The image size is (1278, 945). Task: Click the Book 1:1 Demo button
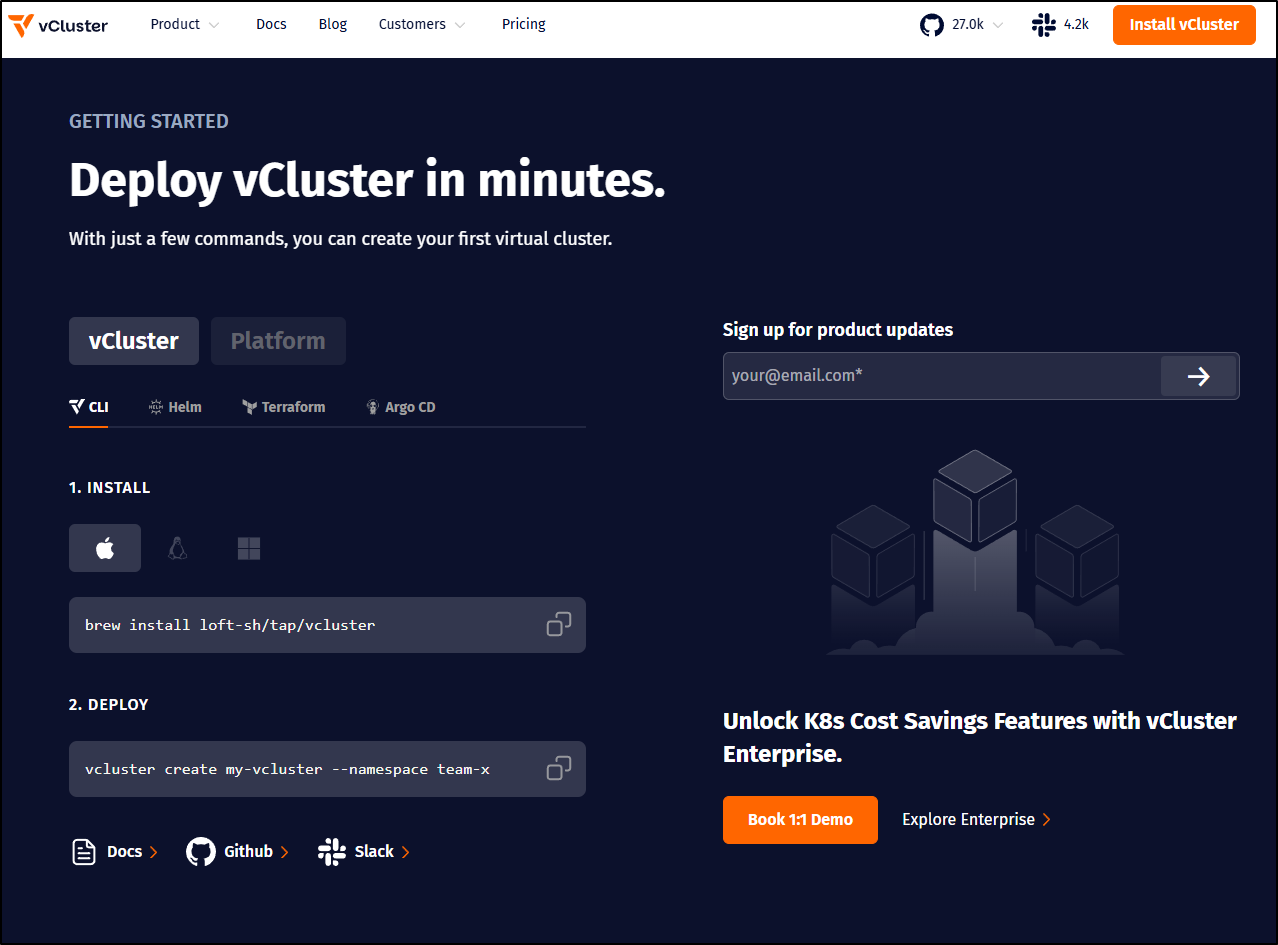[800, 820]
